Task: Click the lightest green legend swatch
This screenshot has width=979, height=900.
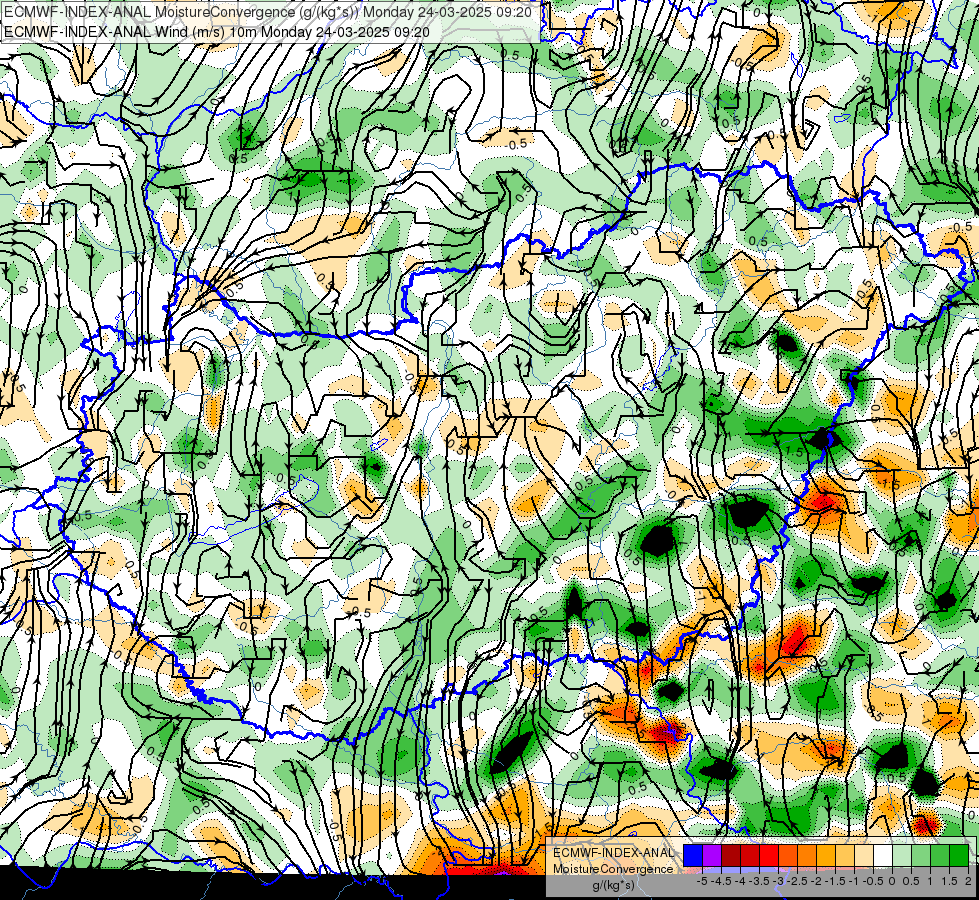Action: [902, 855]
